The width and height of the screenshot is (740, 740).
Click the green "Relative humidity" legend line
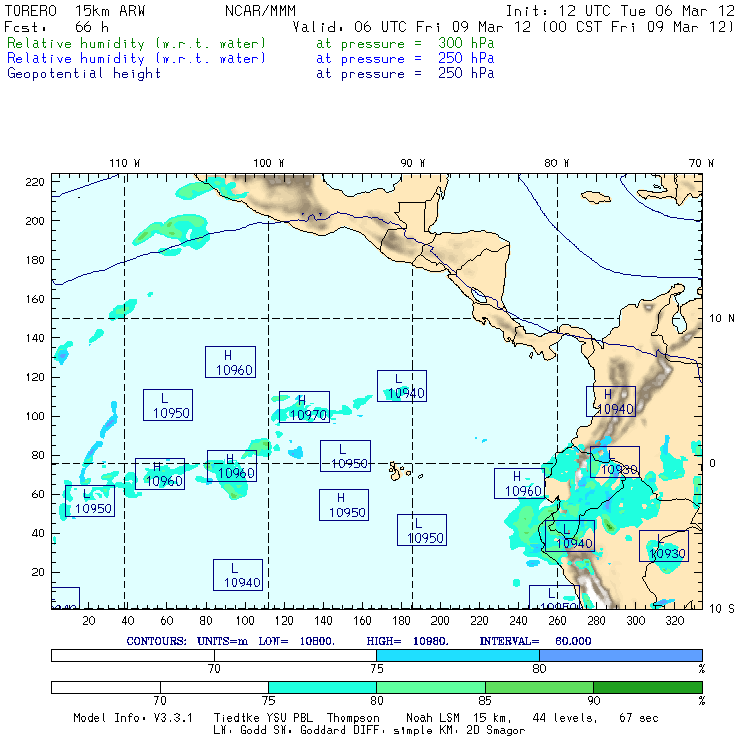pos(136,43)
